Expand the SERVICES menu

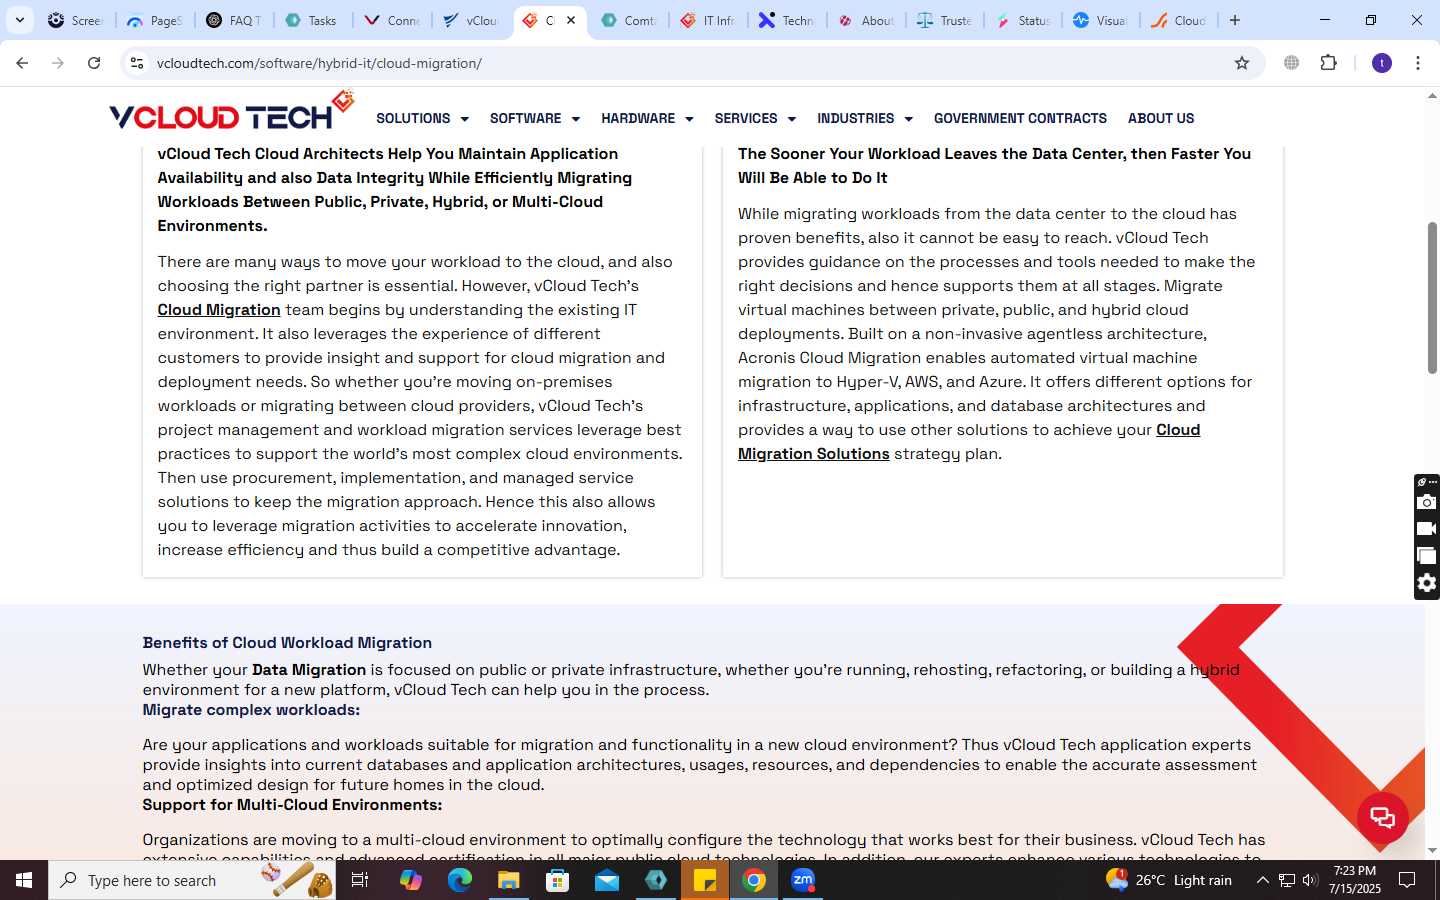coord(755,118)
